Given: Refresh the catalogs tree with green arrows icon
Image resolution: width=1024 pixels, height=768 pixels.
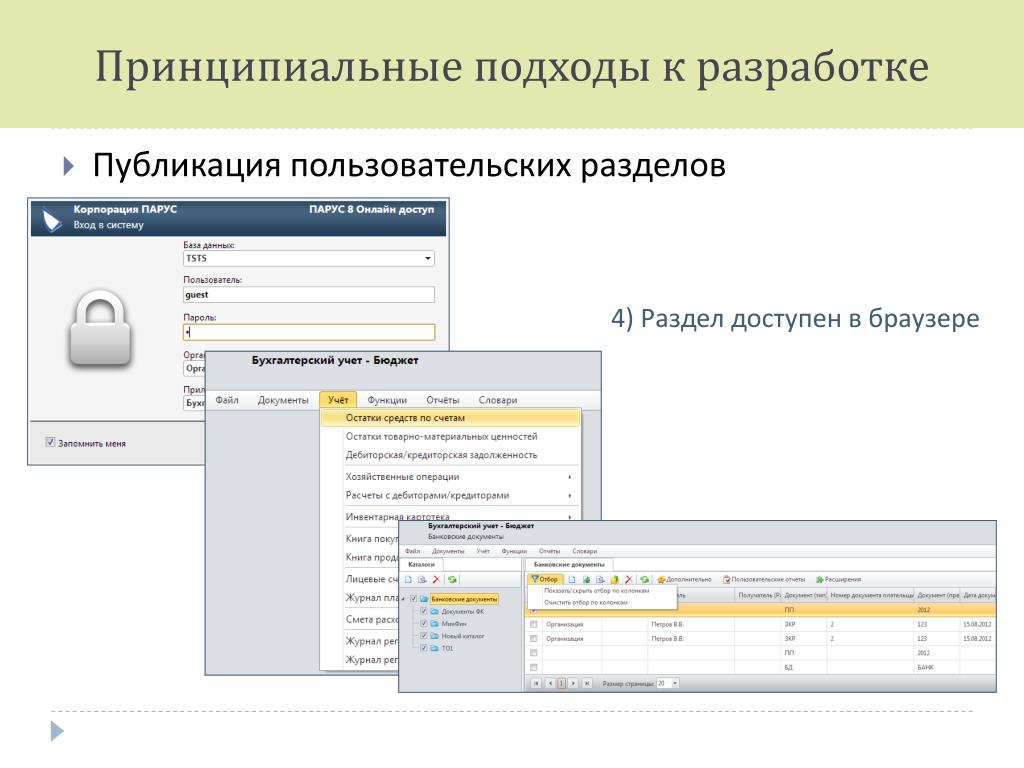Looking at the screenshot, I should point(452,579).
